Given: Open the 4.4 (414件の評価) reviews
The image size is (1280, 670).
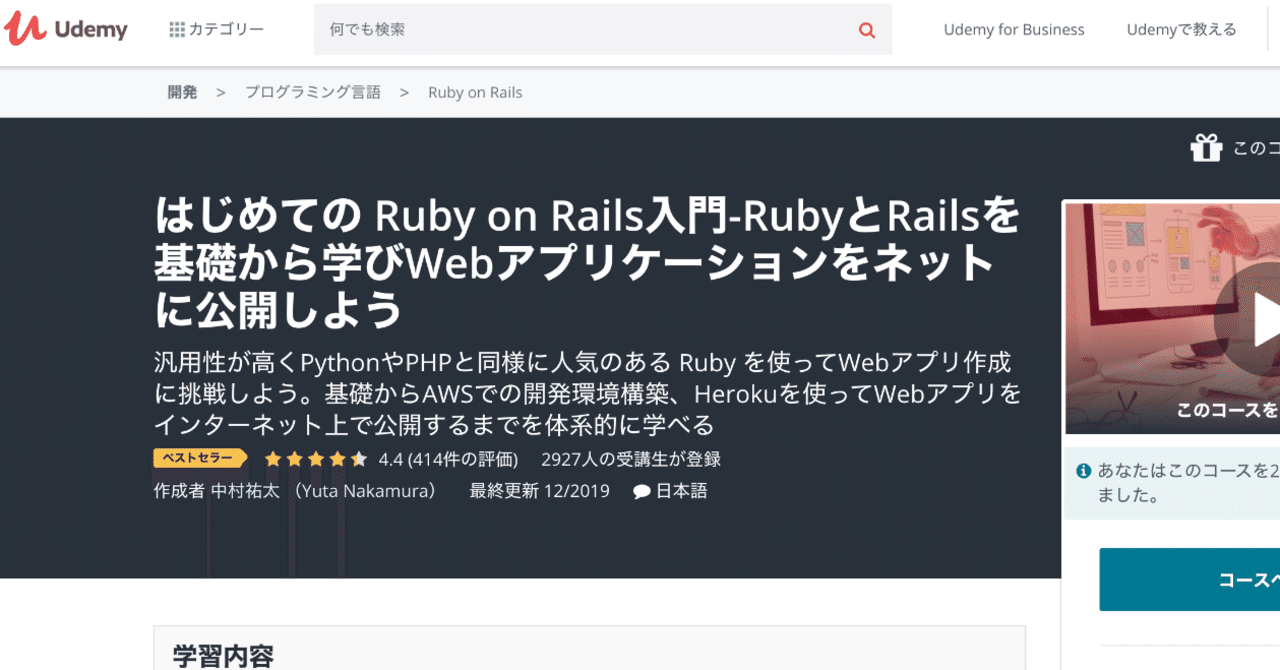Looking at the screenshot, I should click(x=448, y=460).
